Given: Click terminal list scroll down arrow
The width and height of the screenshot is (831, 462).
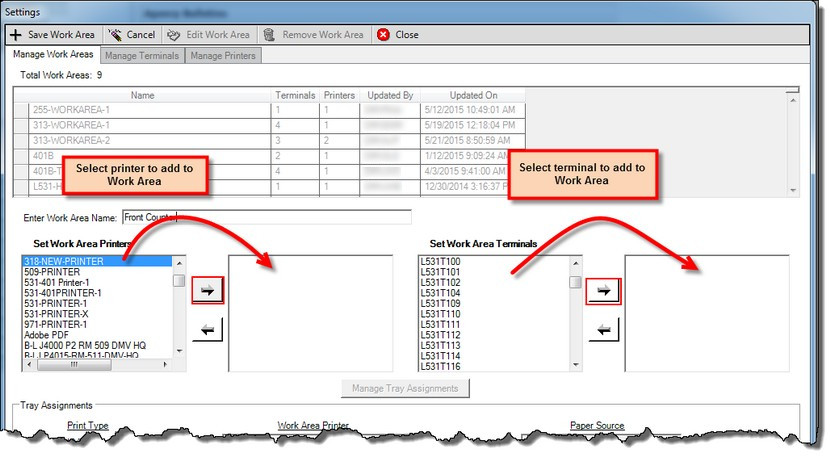Looking at the screenshot, I should tap(576, 365).
